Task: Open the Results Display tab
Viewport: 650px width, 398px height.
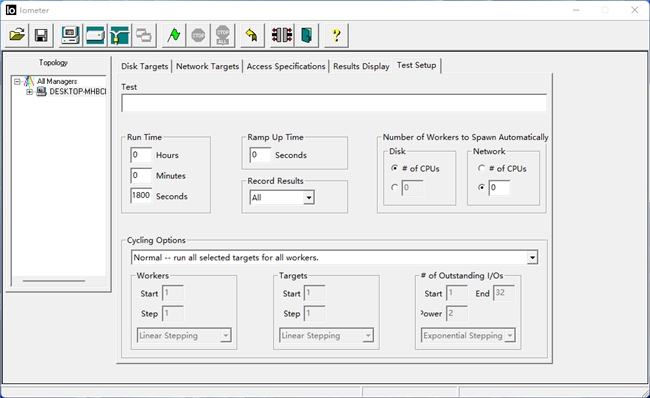Action: coord(361,66)
